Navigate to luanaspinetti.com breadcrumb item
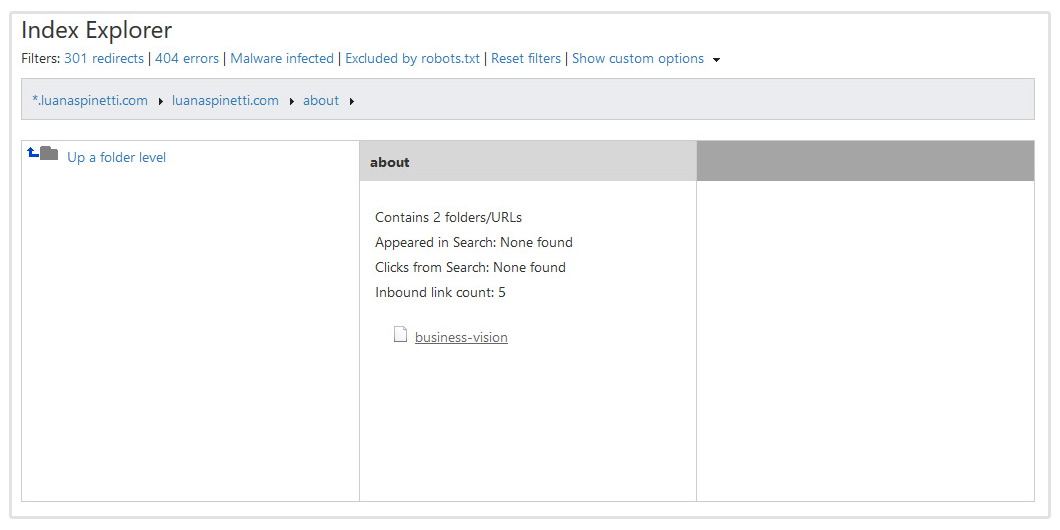 [x=225, y=101]
